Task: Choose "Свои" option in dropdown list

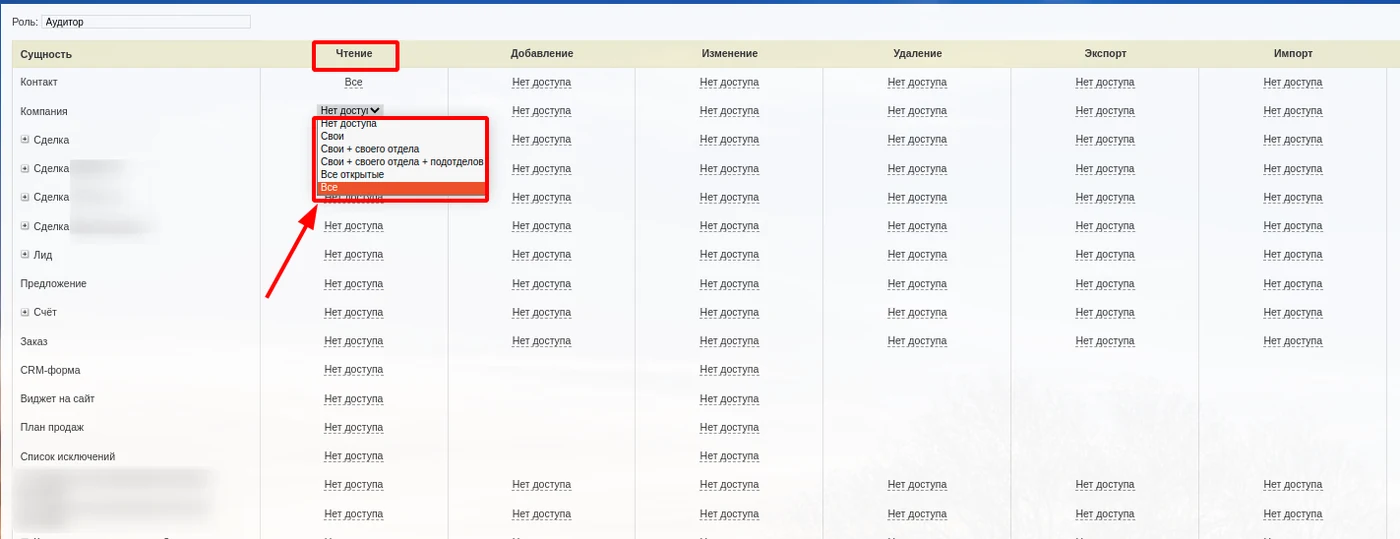Action: [401, 136]
